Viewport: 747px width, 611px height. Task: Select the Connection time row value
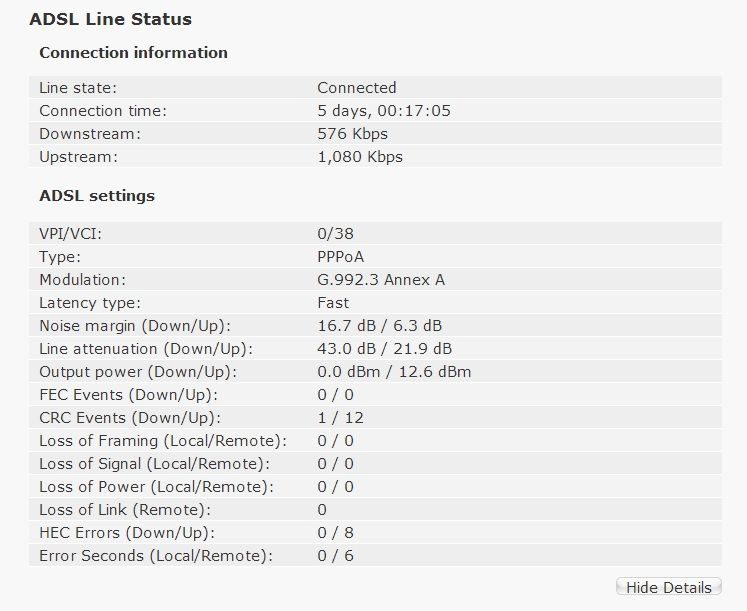point(384,111)
